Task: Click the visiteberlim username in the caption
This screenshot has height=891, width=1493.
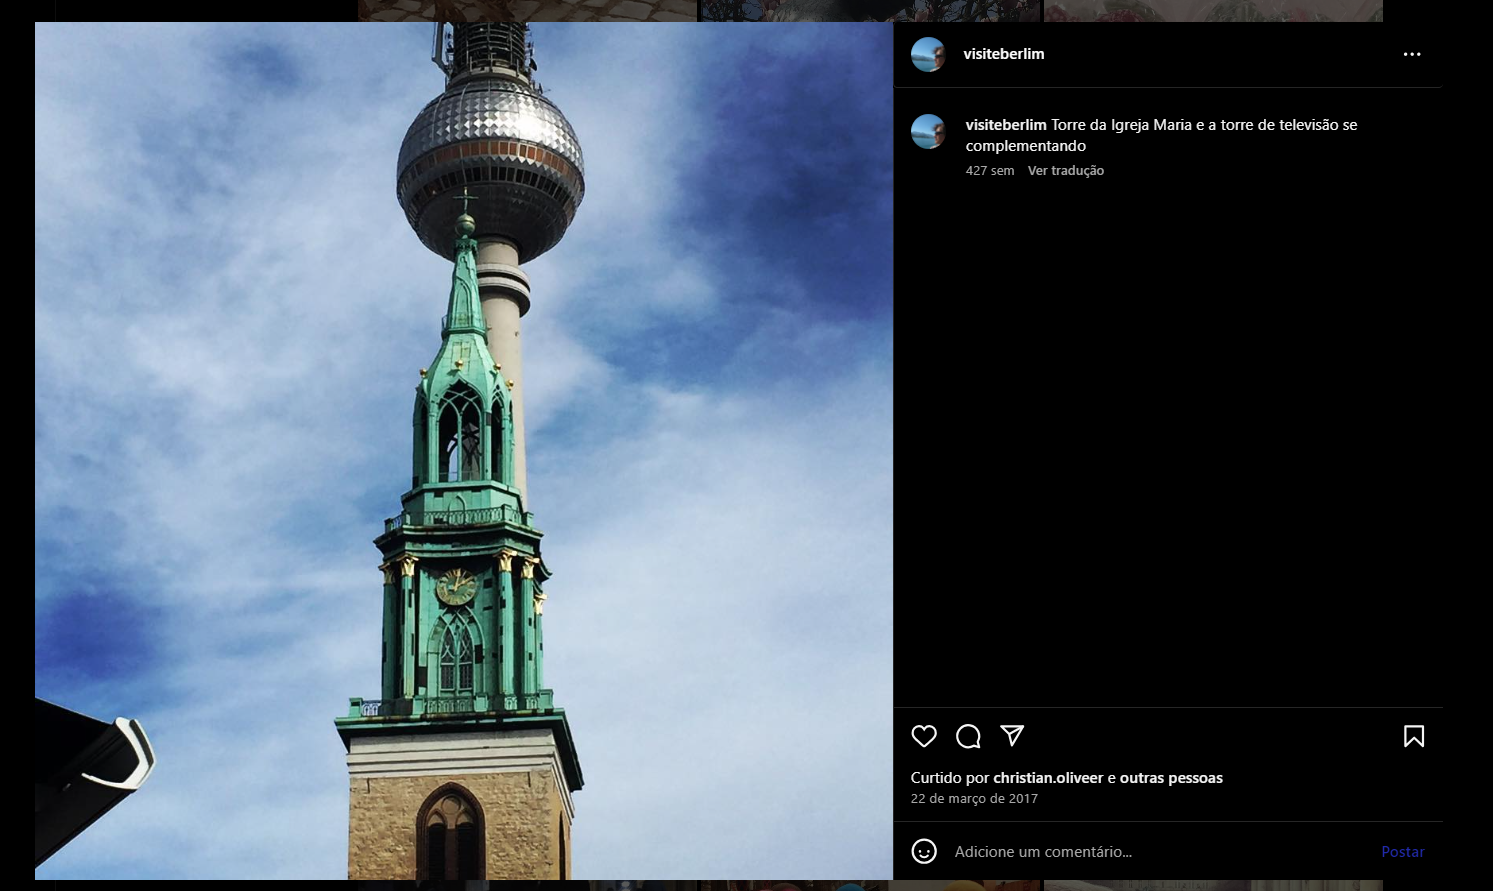Action: [1005, 125]
